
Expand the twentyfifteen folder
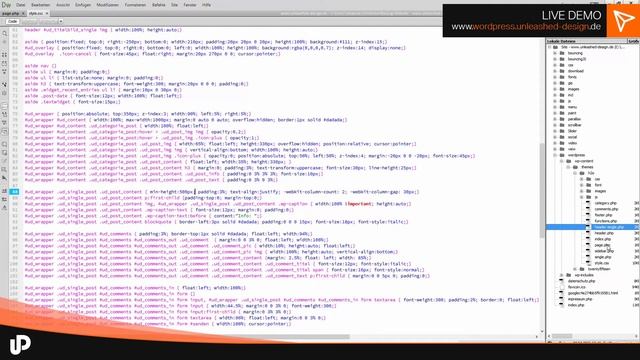(x=575, y=269)
